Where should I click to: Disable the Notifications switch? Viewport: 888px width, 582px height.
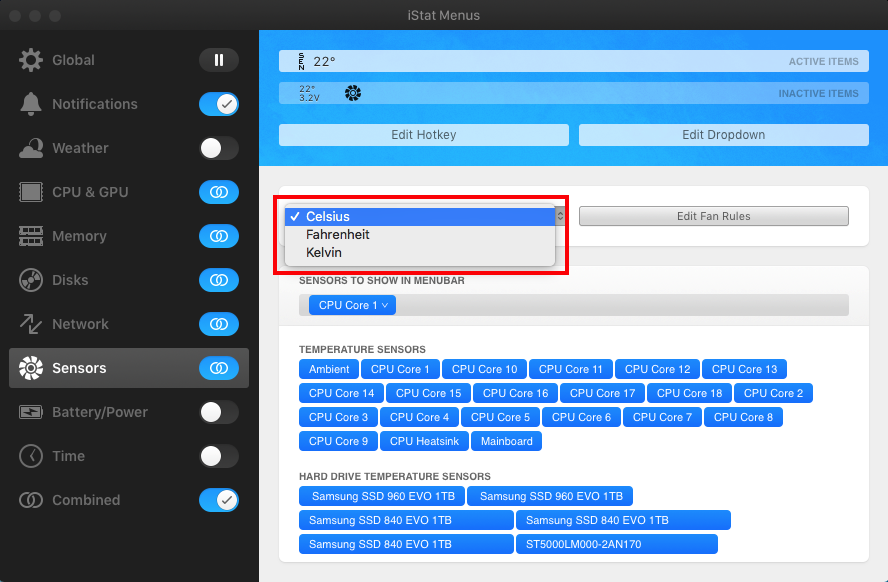click(x=219, y=104)
